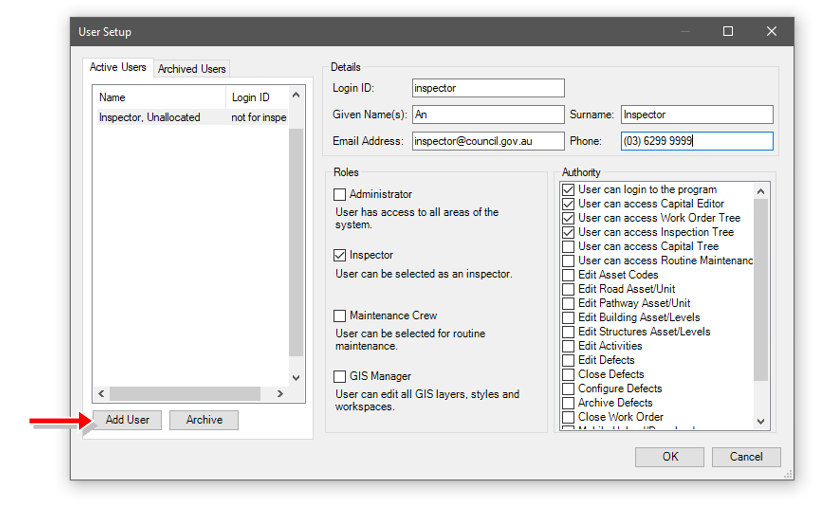Confirm changes with the OK button

[x=669, y=457]
